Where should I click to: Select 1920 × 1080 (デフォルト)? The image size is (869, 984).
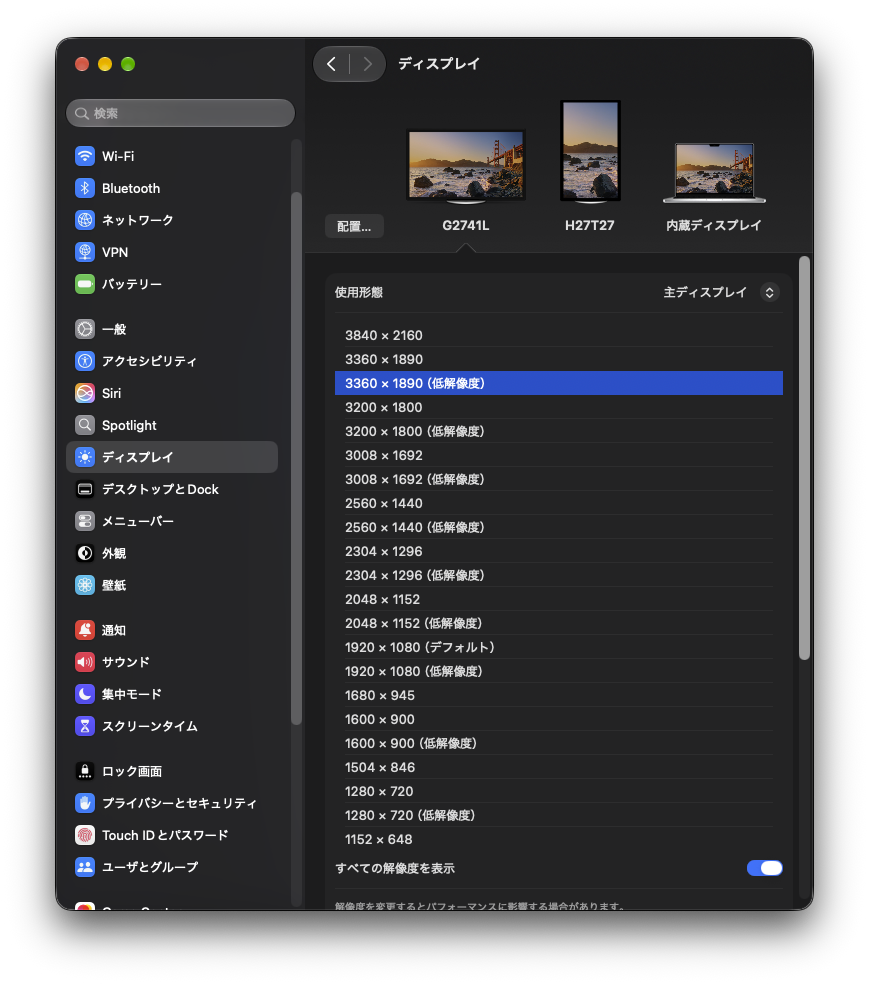click(558, 648)
